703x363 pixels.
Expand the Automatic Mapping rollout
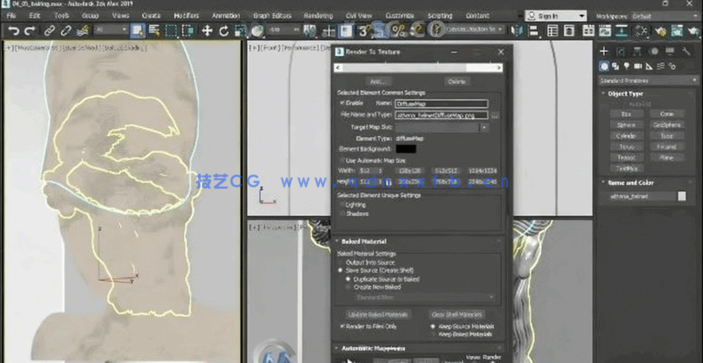[373, 348]
